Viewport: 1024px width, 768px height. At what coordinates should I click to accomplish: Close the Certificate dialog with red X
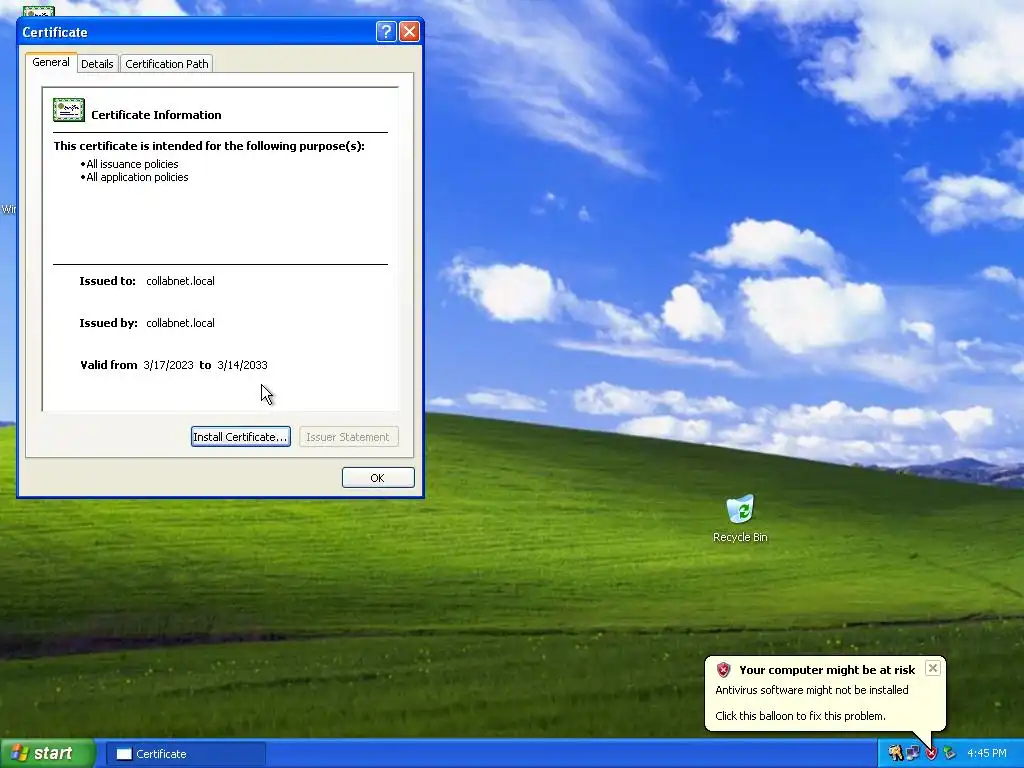[x=409, y=31]
